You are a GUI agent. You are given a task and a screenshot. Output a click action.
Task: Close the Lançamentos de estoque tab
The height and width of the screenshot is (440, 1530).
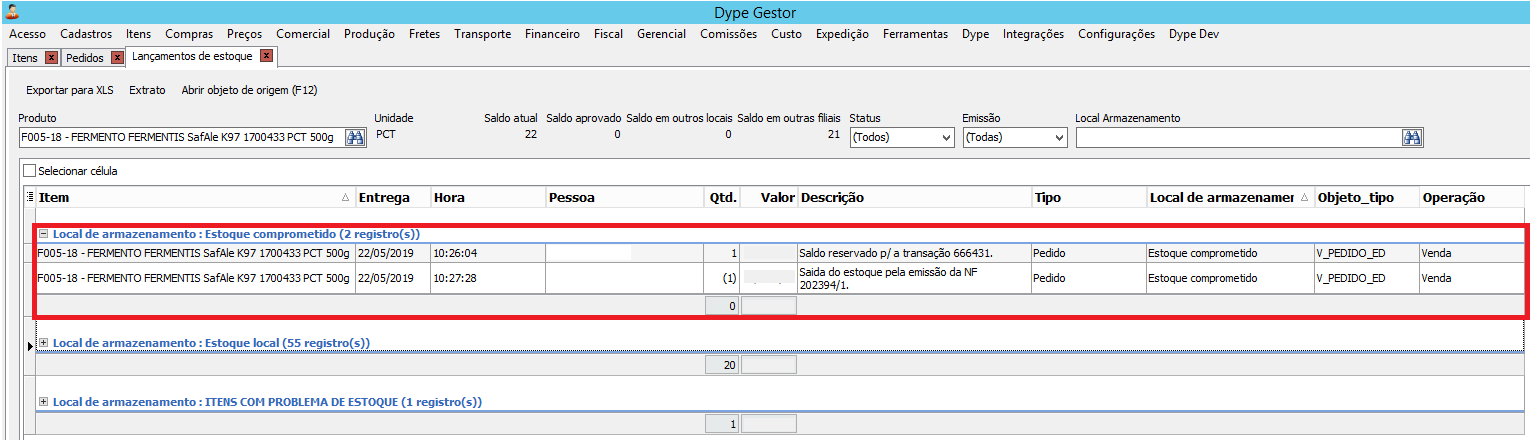tap(266, 56)
